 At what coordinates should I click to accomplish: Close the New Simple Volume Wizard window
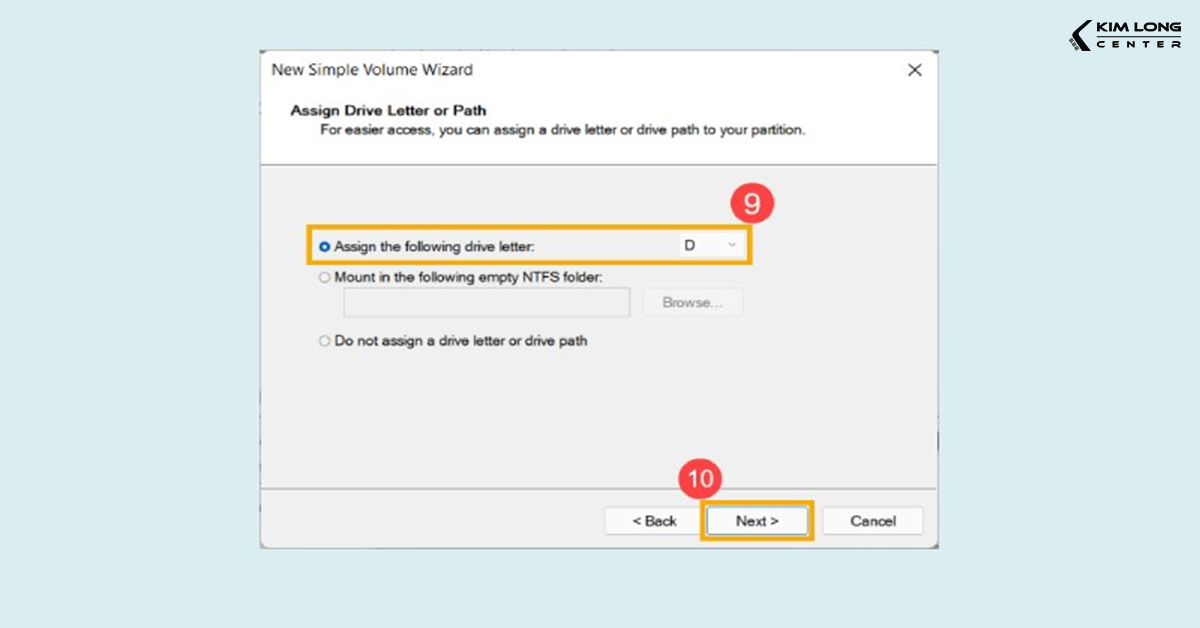913,70
